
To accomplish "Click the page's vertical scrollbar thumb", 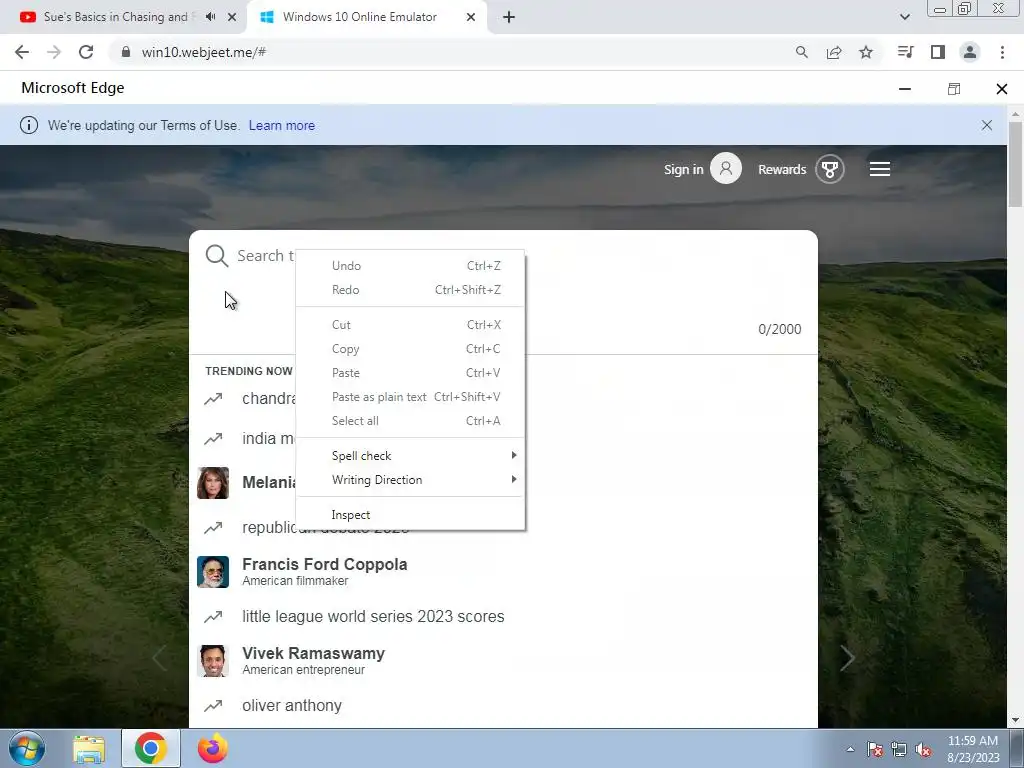I will (1015, 163).
